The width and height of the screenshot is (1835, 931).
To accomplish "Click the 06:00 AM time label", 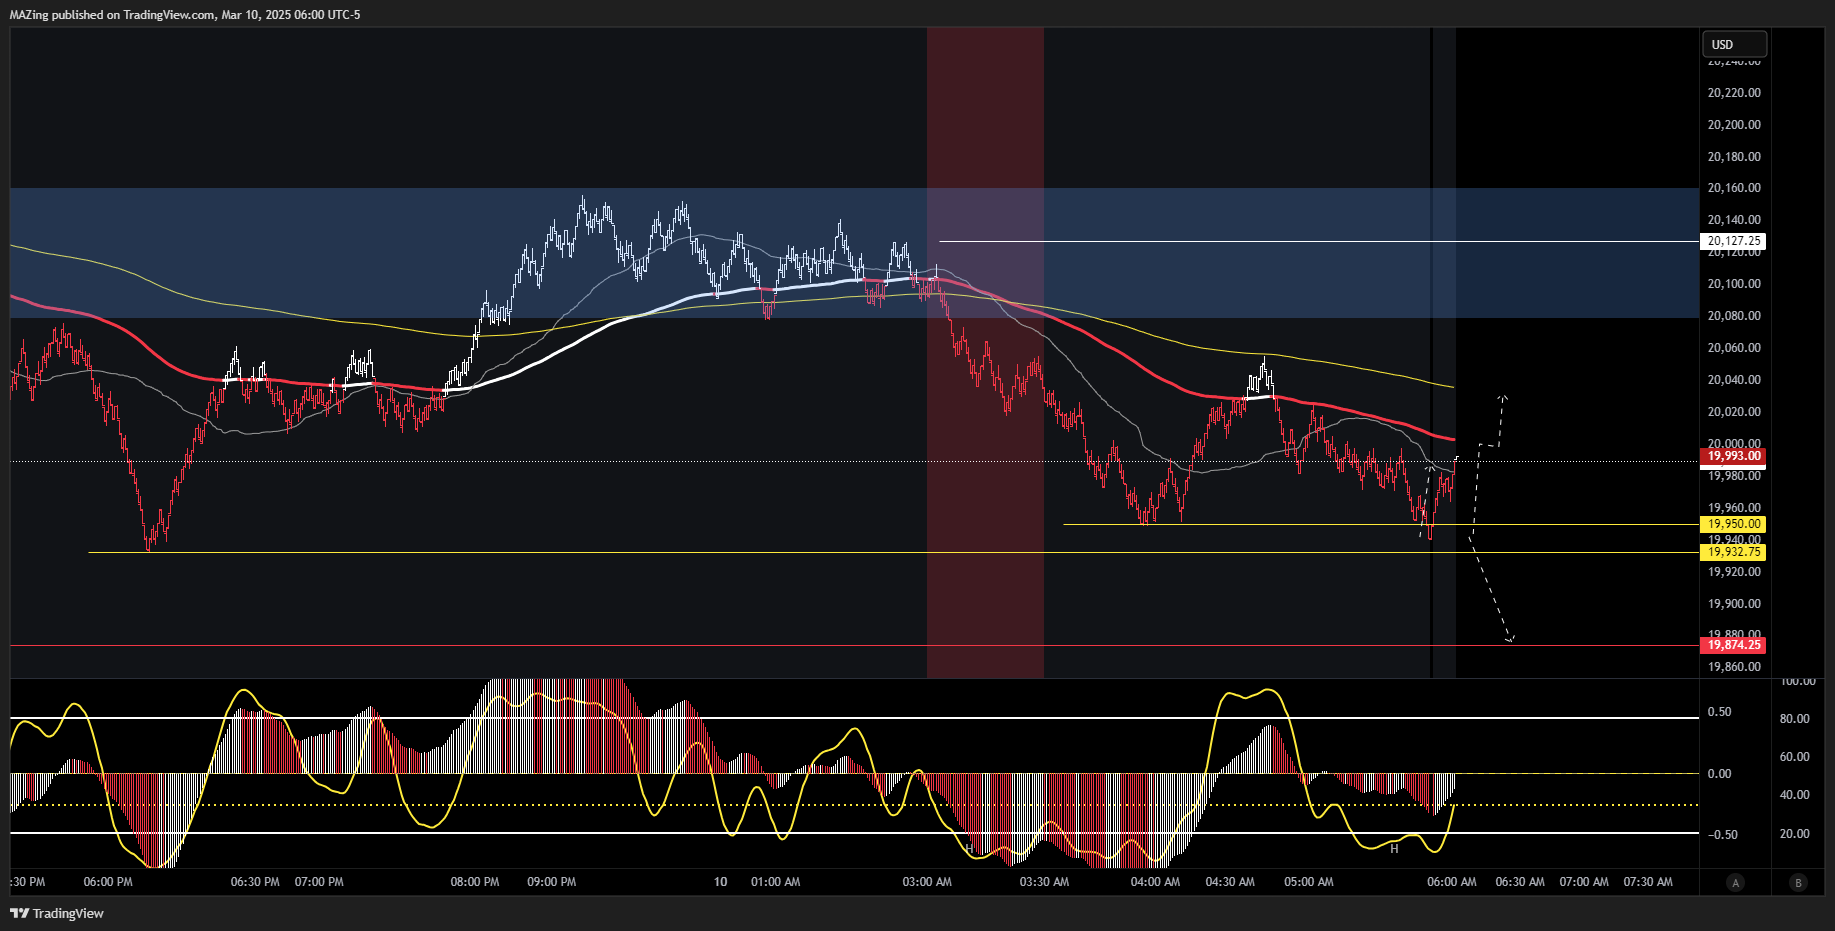I will pyautogui.click(x=1452, y=882).
